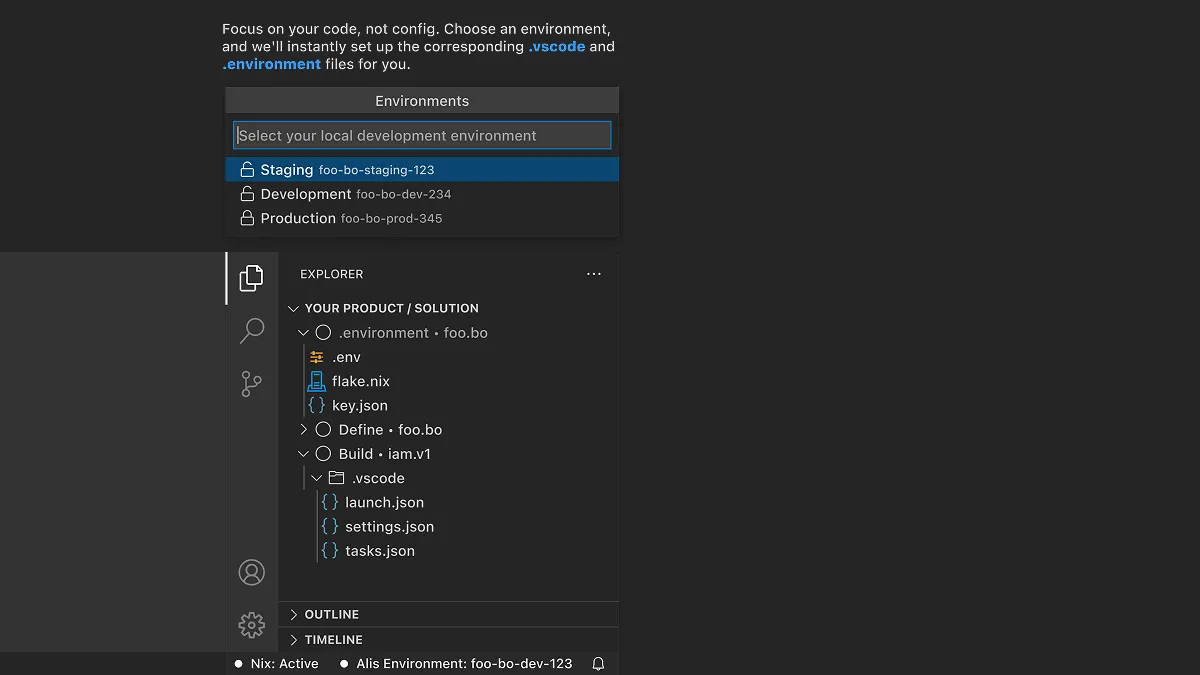Focus the environment selection input field
The image size is (1200, 675).
coord(421,135)
